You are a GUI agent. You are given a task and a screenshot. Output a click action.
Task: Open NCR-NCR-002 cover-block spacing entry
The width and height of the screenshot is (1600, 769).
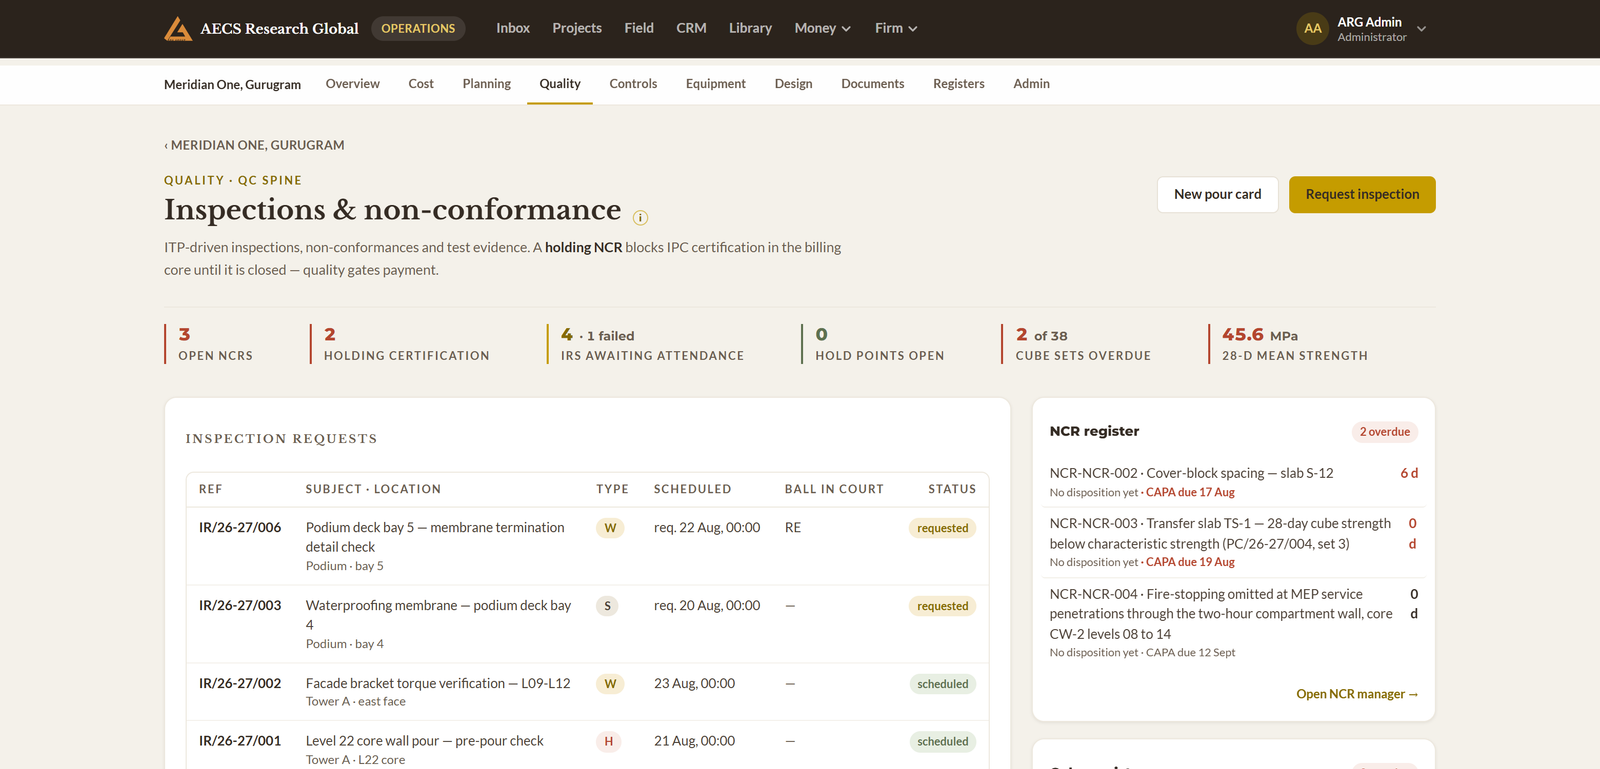(1234, 482)
